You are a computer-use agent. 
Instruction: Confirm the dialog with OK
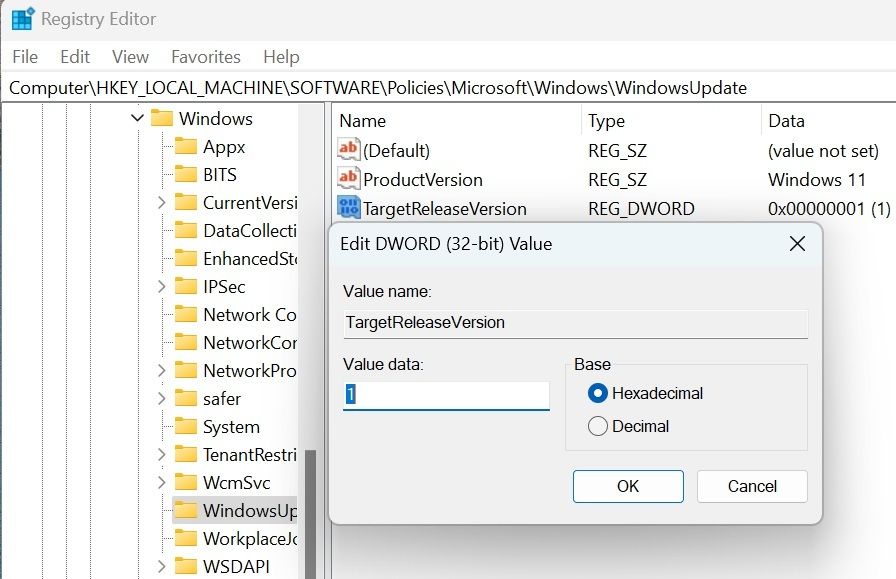(627, 486)
